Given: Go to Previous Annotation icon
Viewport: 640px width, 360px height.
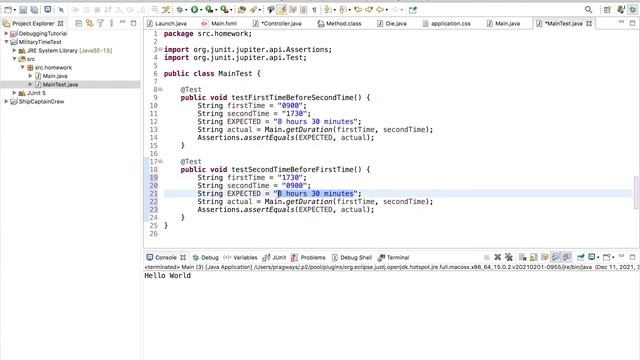Looking at the screenshot, I should [342, 10].
